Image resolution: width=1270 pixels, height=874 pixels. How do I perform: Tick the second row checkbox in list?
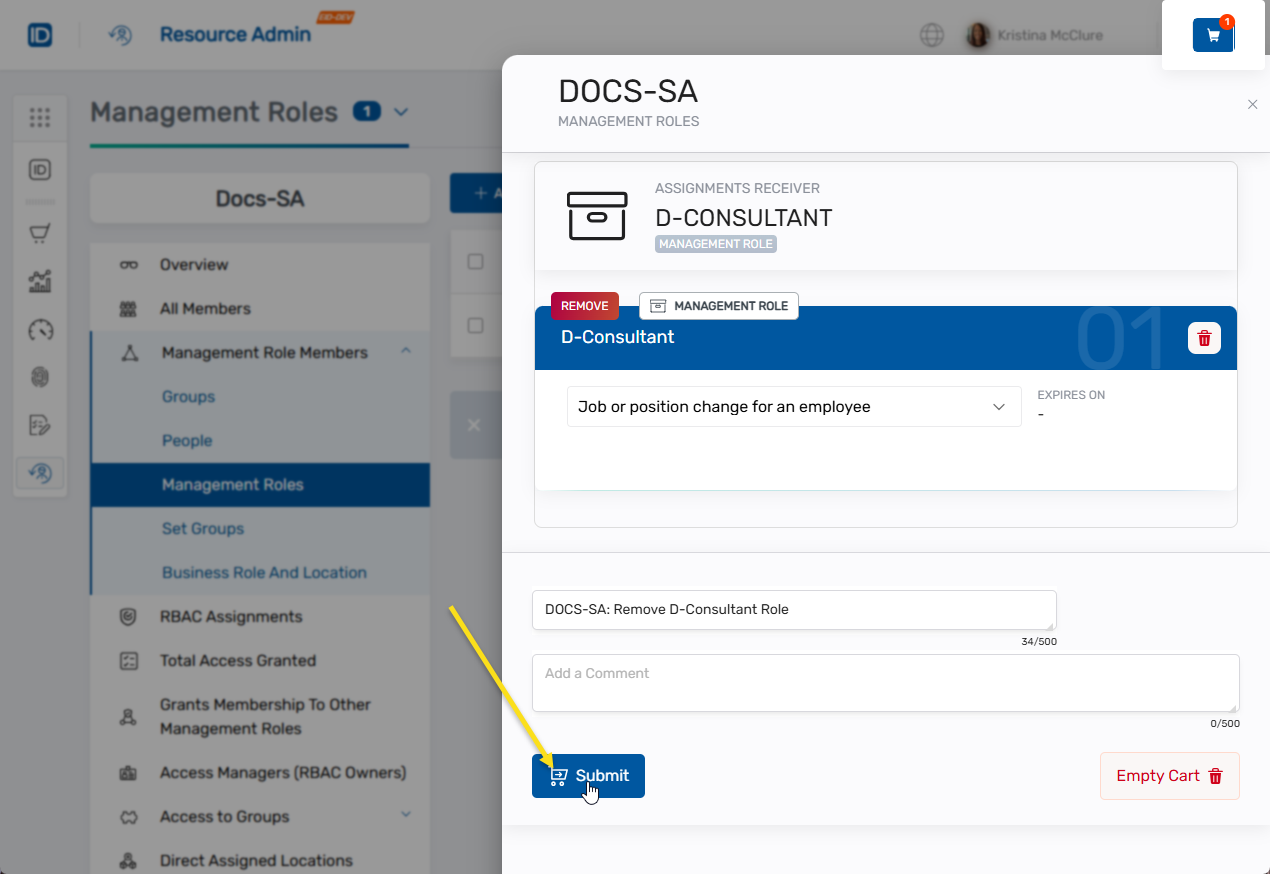click(476, 326)
